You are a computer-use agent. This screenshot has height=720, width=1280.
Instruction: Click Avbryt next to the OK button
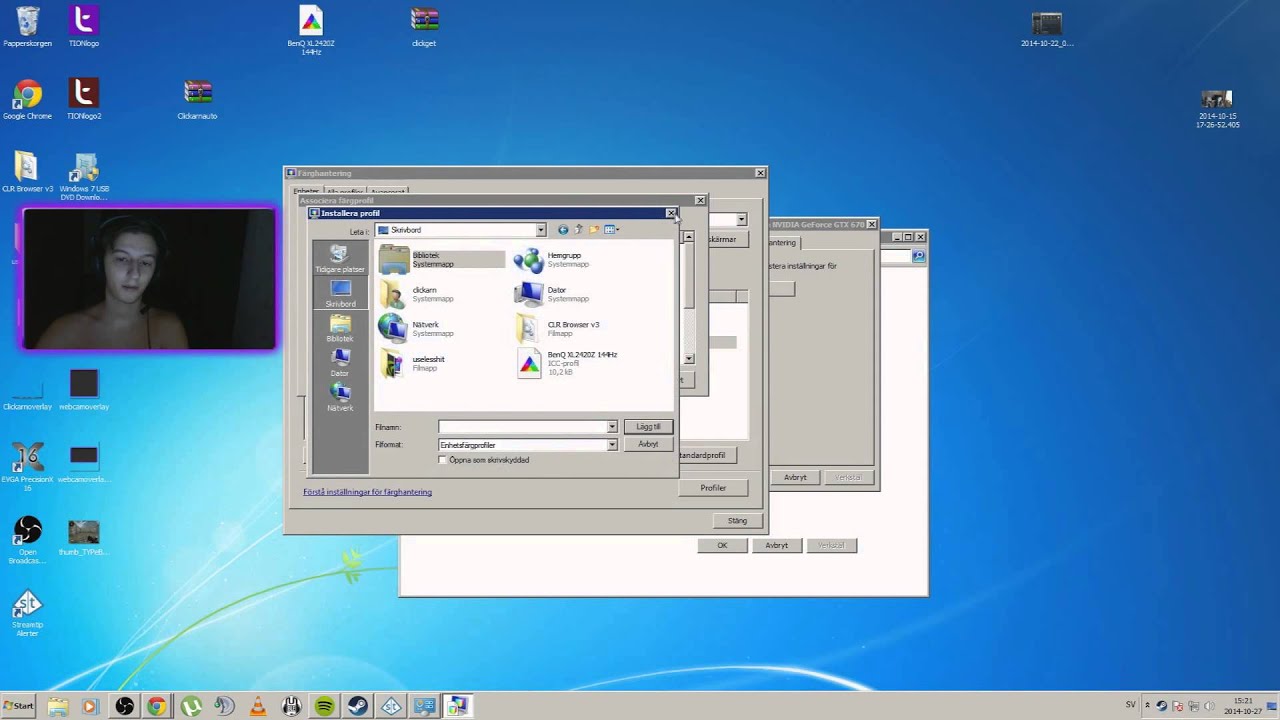(x=777, y=545)
